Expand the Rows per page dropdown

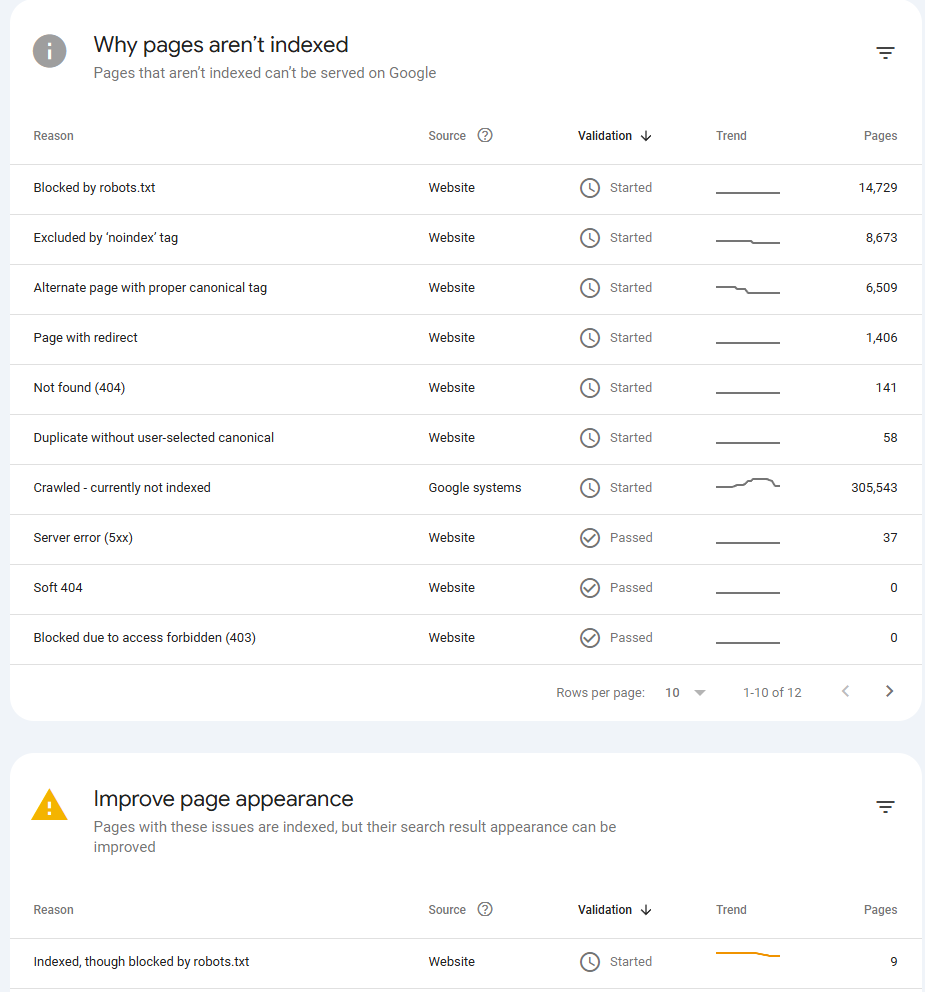pos(686,692)
